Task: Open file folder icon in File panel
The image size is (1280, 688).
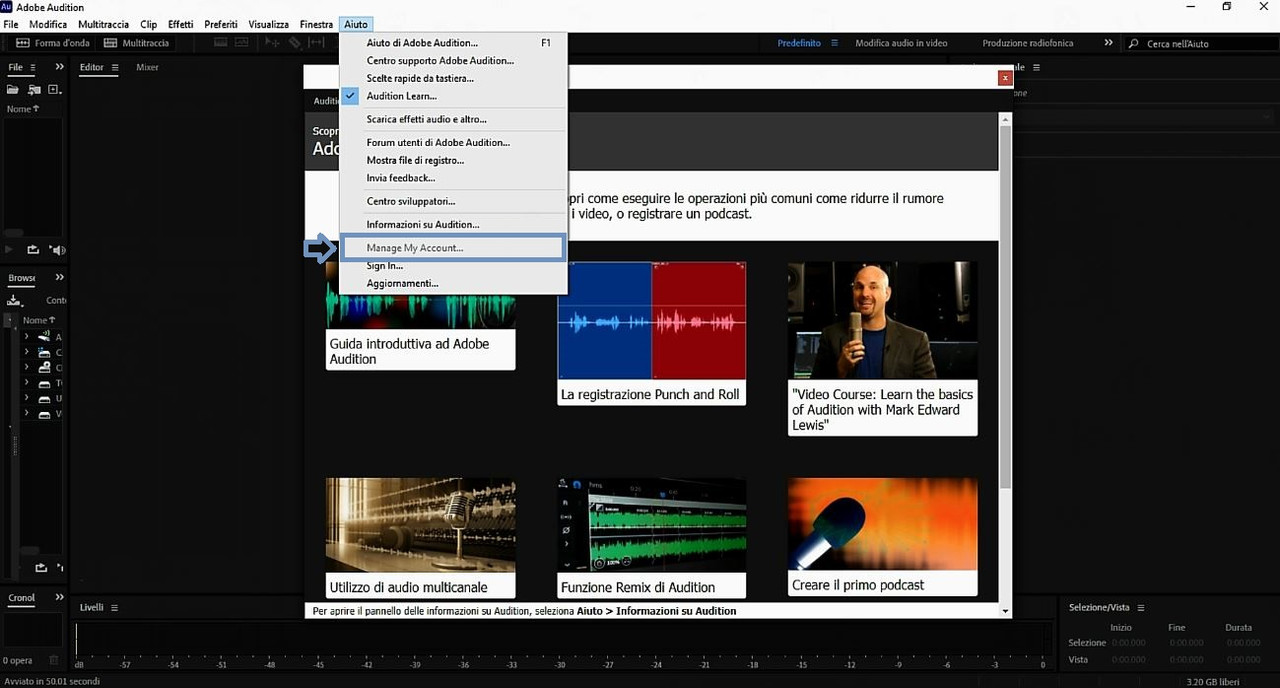Action: tap(14, 90)
